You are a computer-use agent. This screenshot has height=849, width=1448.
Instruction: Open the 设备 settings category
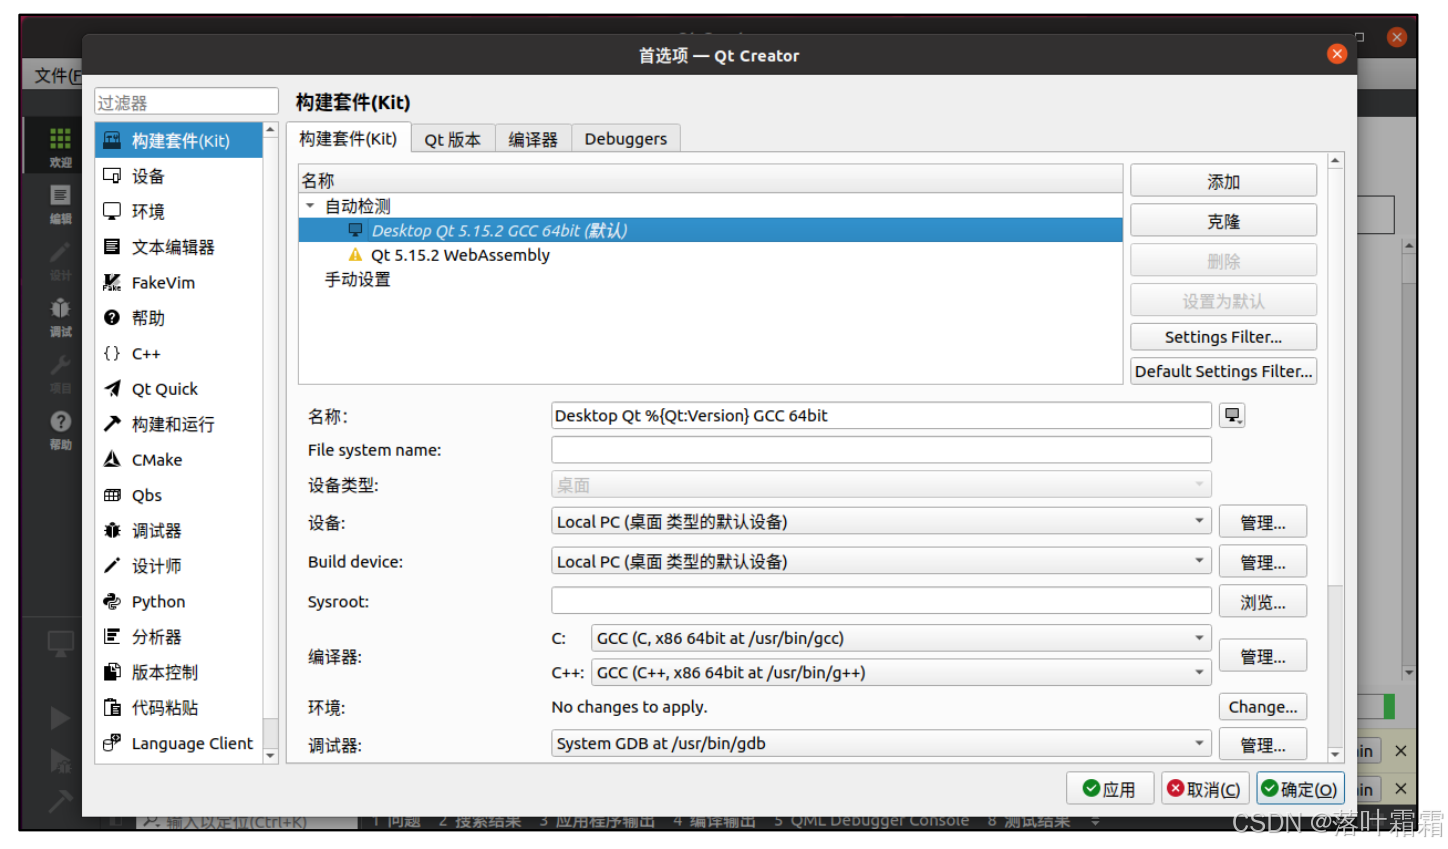coord(179,176)
